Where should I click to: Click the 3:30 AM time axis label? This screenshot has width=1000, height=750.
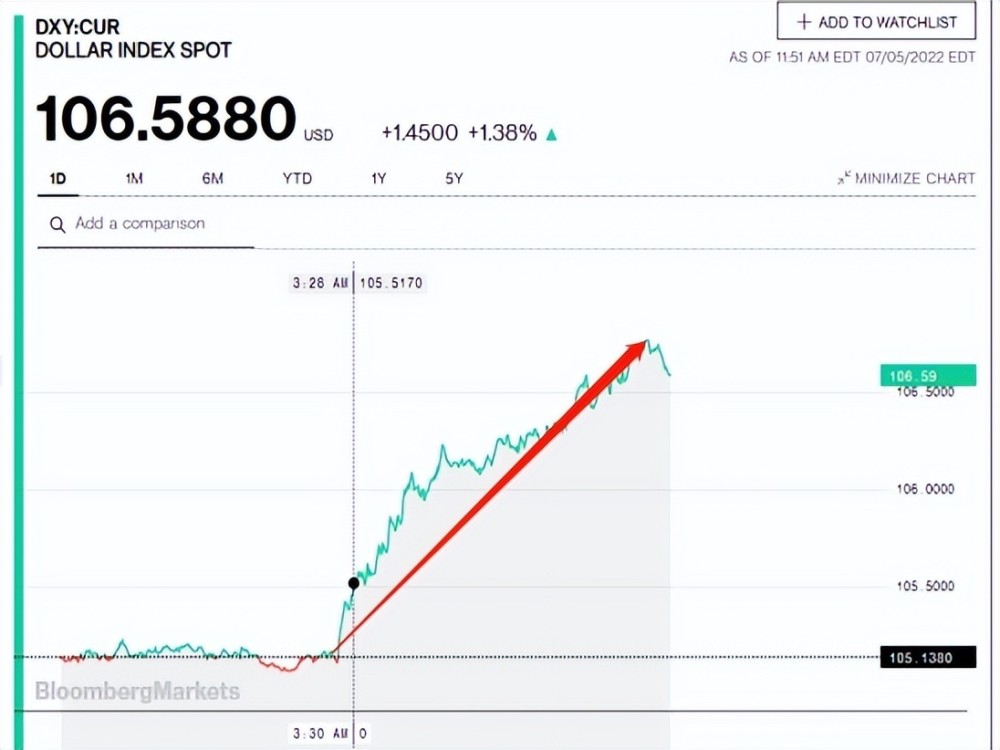click(320, 733)
